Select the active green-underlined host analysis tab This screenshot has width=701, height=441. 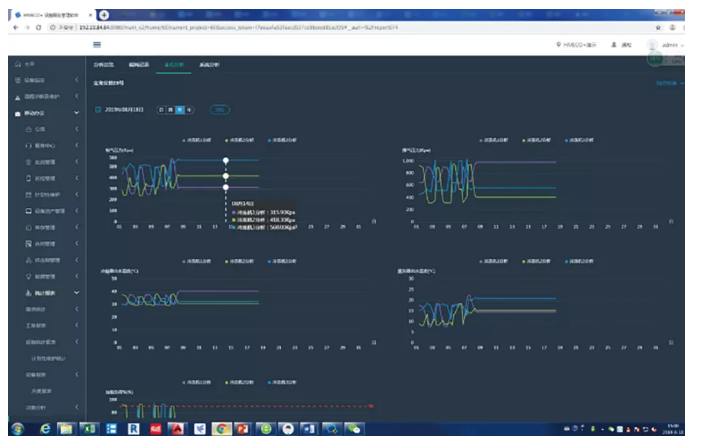174,65
